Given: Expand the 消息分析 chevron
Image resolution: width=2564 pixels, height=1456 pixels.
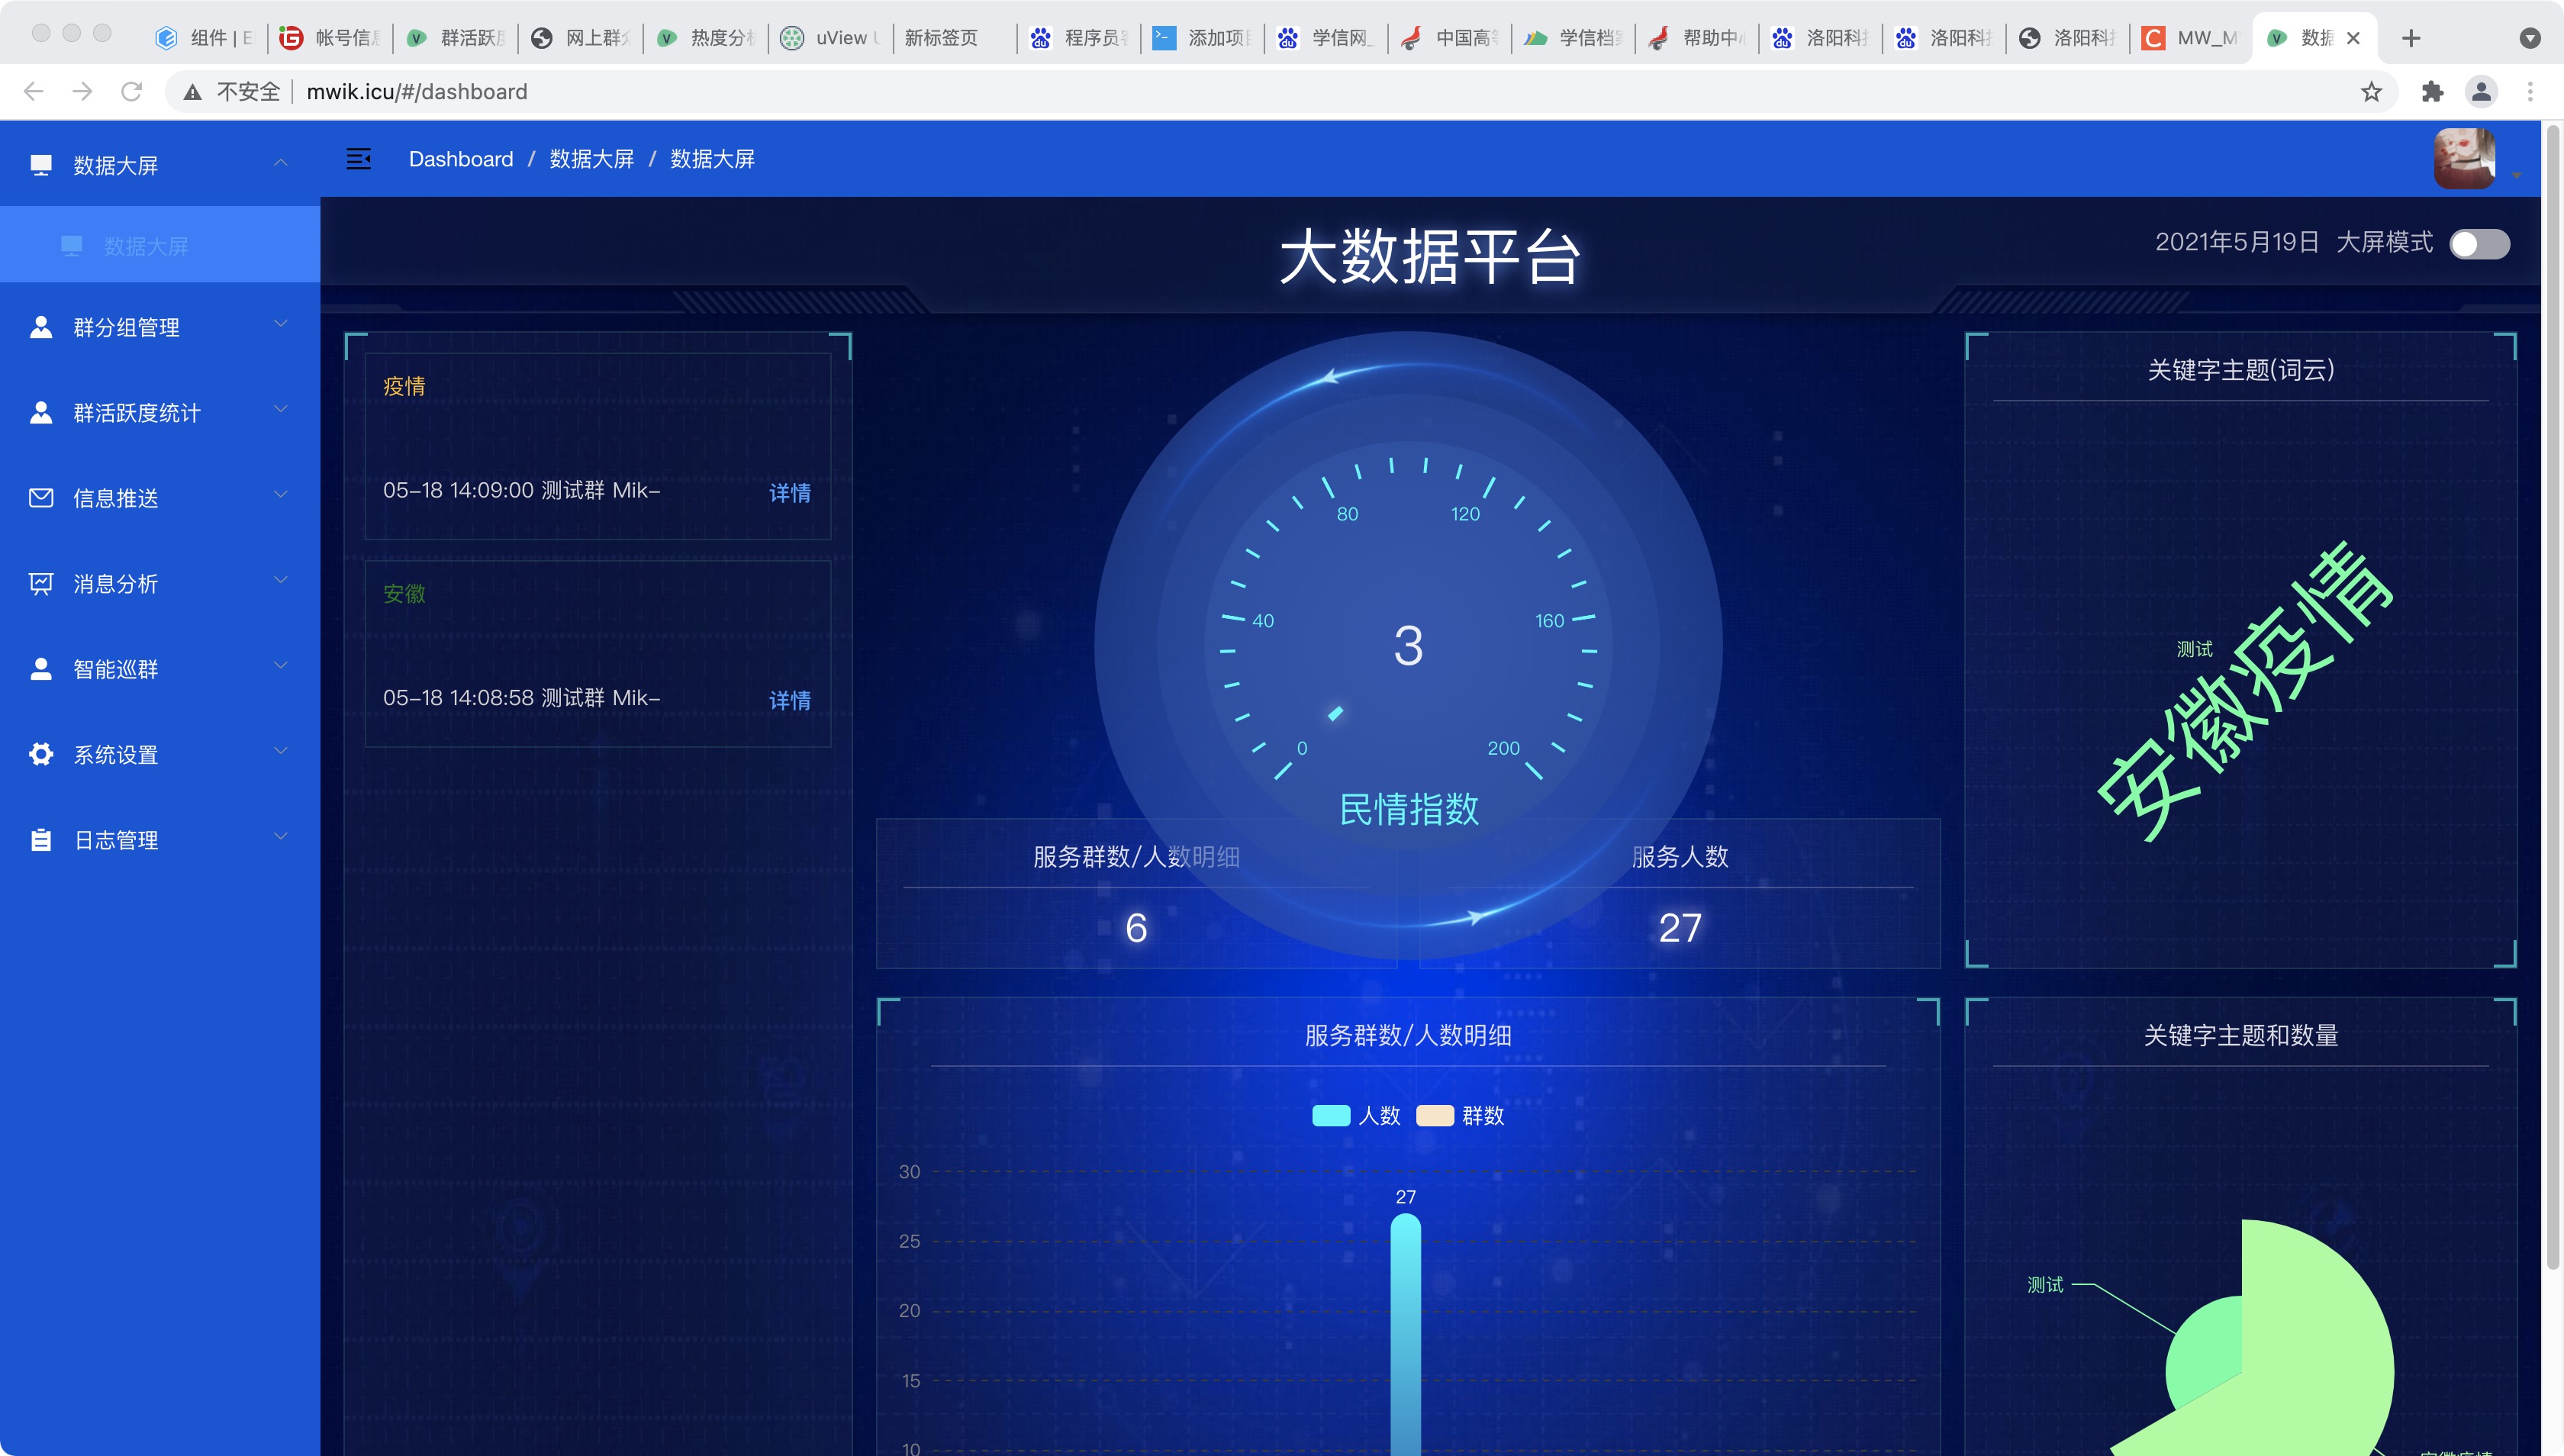Looking at the screenshot, I should click(x=281, y=580).
